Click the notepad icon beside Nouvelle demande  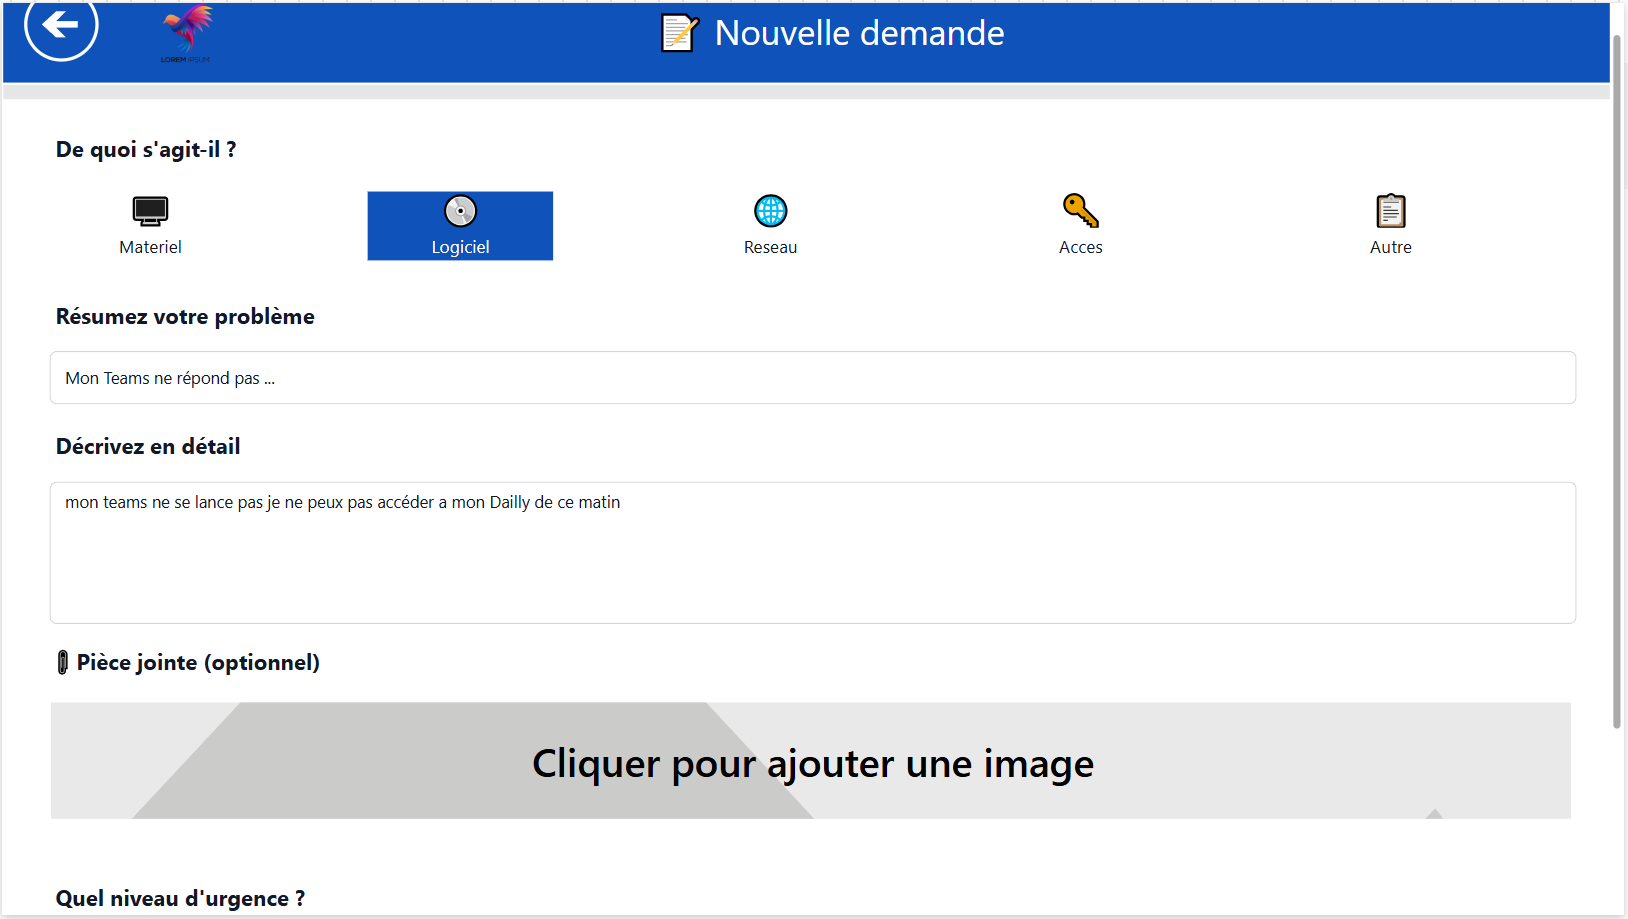pyautogui.click(x=679, y=33)
